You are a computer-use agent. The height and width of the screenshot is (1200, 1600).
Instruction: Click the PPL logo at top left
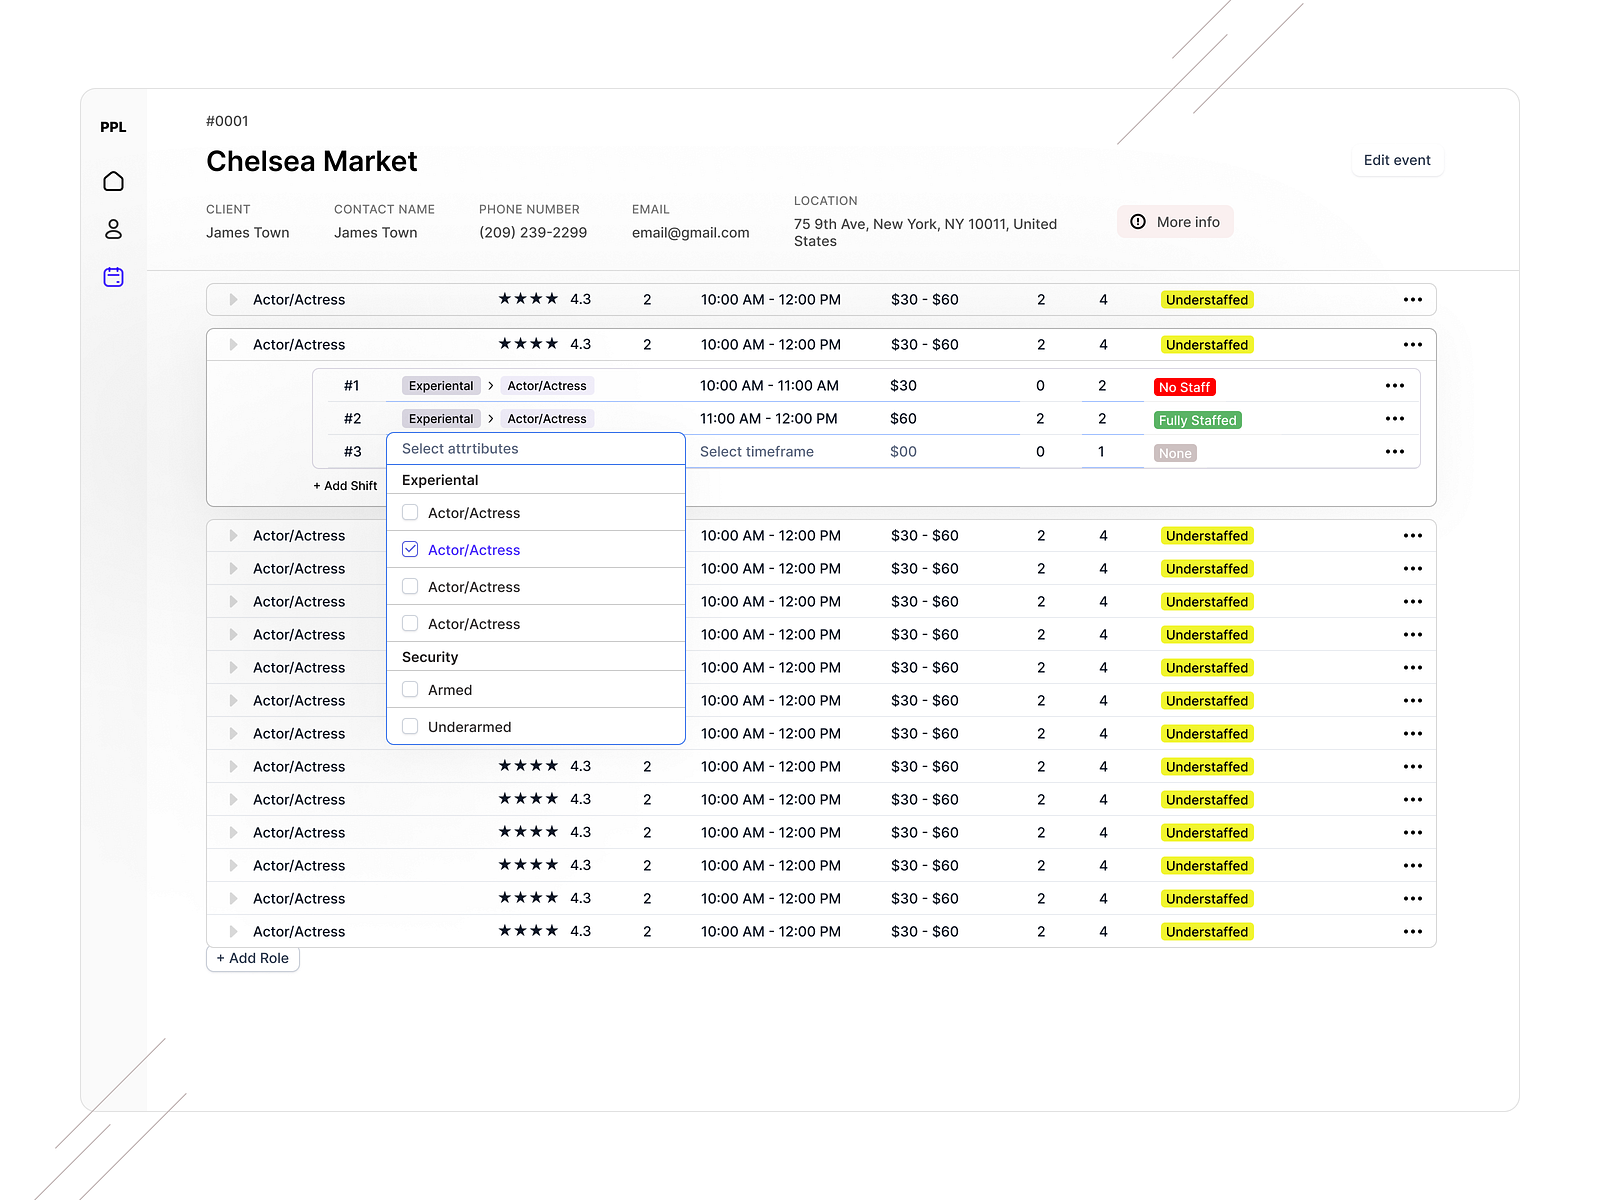point(113,127)
